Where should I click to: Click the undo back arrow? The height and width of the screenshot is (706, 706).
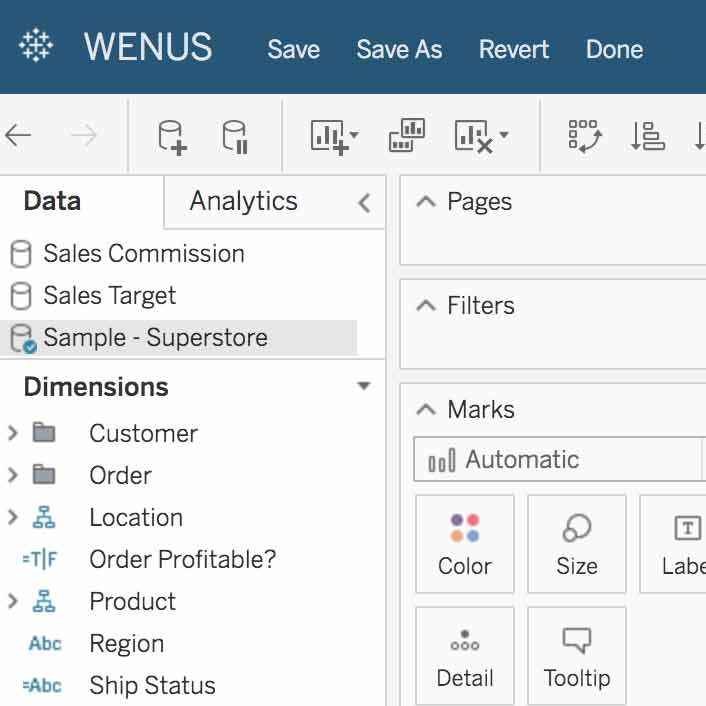(x=18, y=136)
